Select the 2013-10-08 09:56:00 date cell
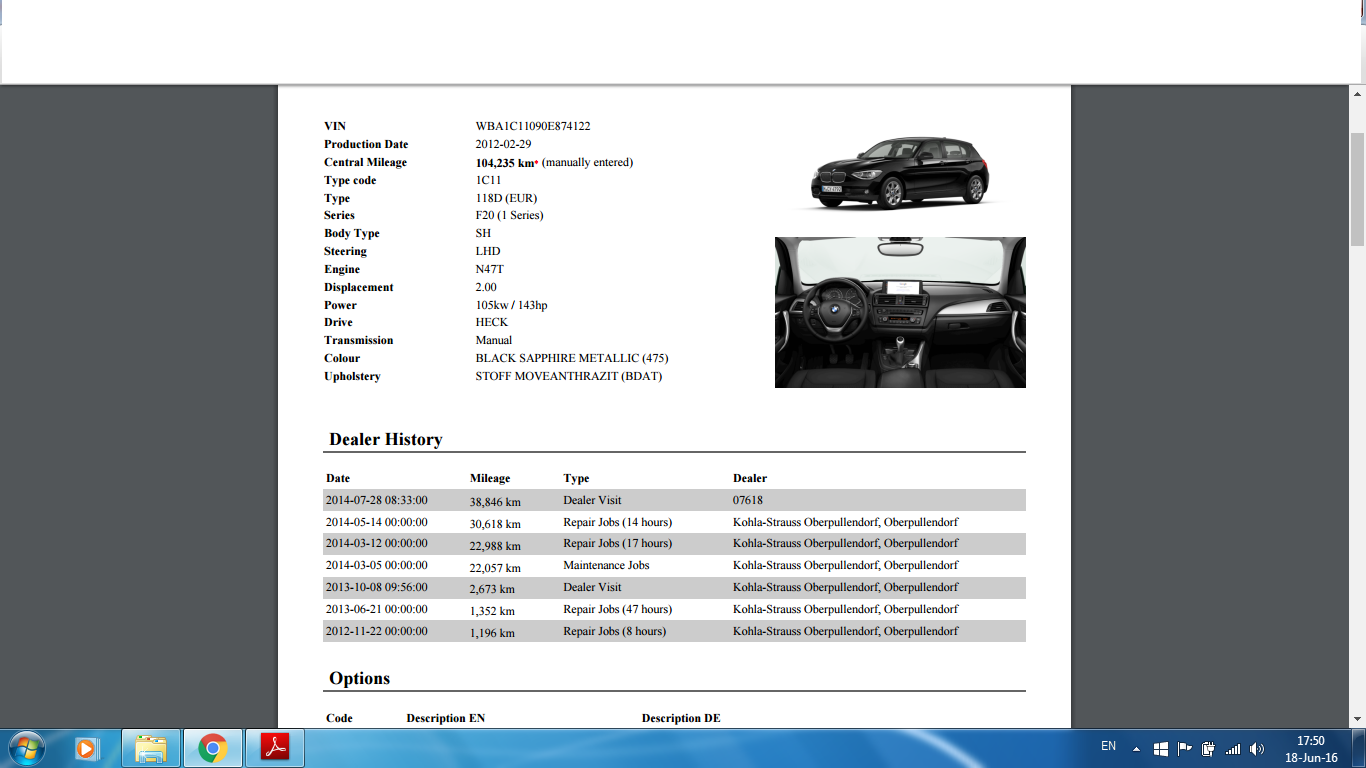This screenshot has width=1366, height=768. point(377,587)
